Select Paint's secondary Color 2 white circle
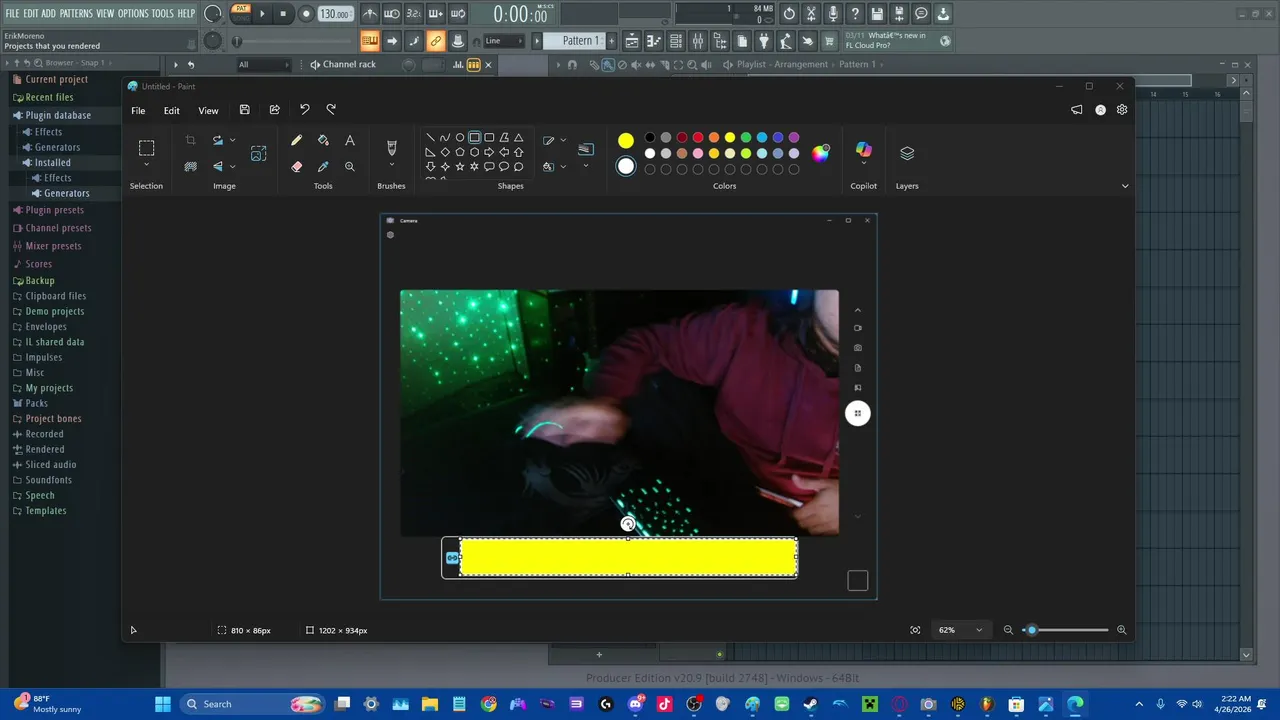Screen dimensions: 1280x720 (x=626, y=166)
